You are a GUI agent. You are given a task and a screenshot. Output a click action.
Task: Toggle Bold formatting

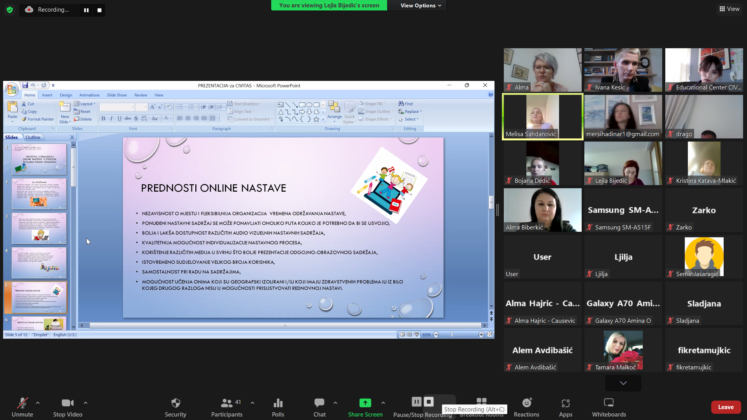point(103,119)
